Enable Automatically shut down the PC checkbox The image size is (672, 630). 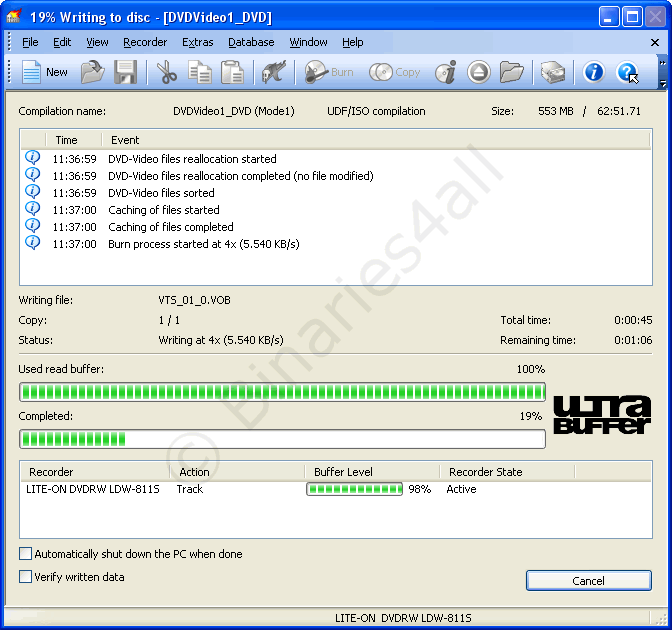point(25,554)
